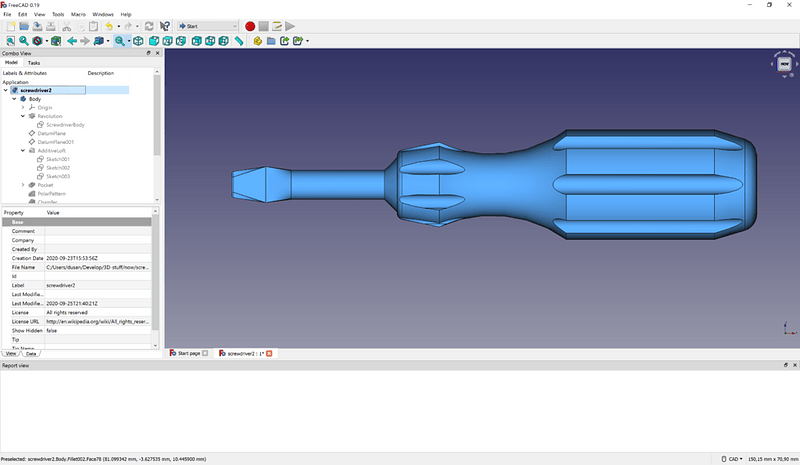Toggle the Bounding box icon
The height and width of the screenshot is (465, 800).
(x=56, y=41)
